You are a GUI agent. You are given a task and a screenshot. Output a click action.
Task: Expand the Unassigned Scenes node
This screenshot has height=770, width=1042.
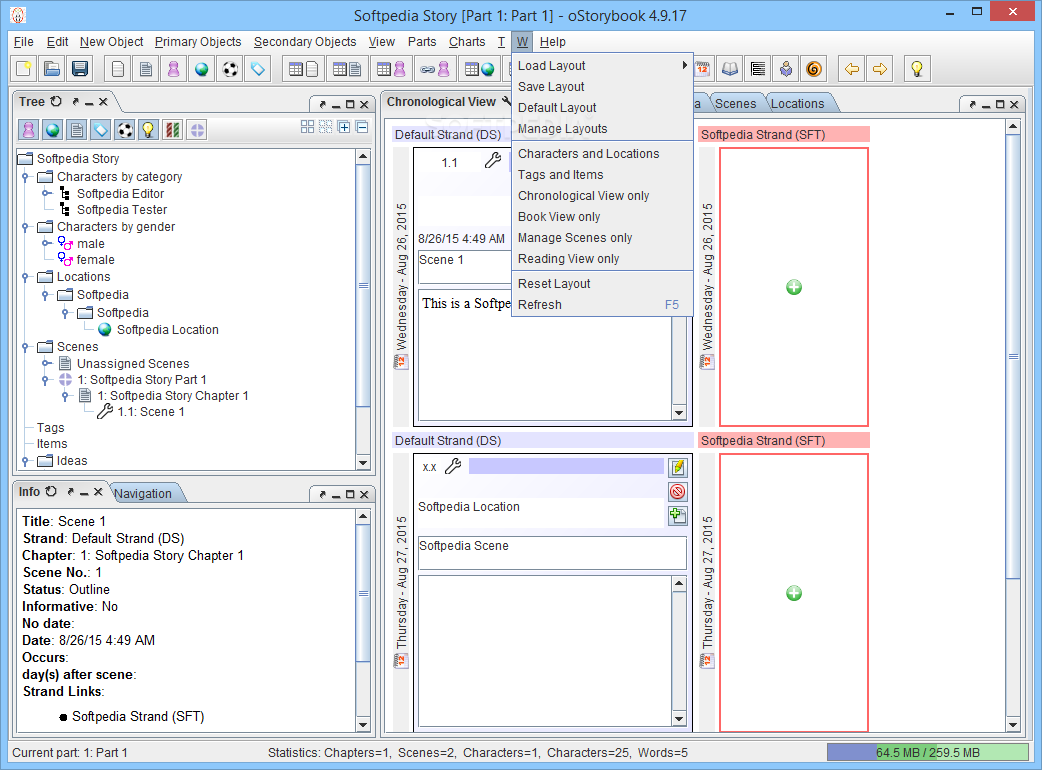pos(46,363)
